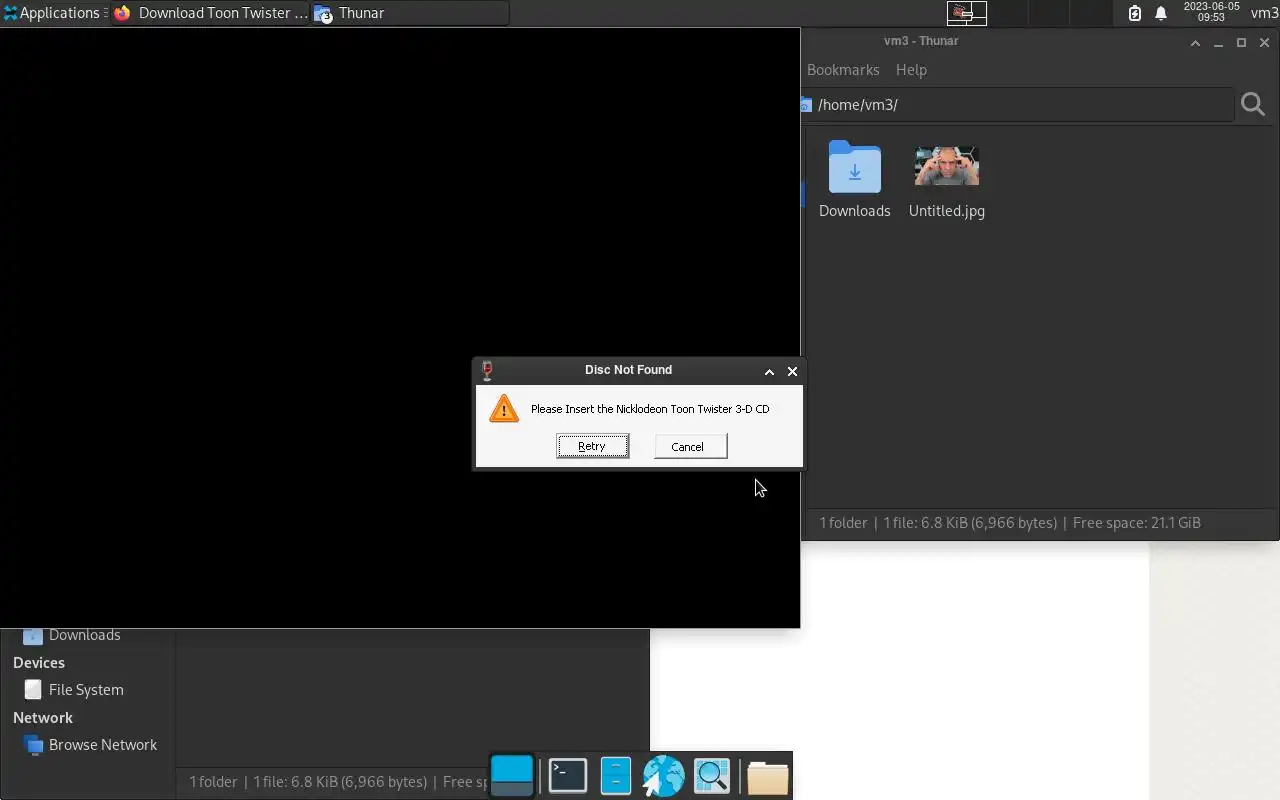Launch the terminal emulator from dock
The width and height of the screenshot is (1280, 800).
click(568, 776)
